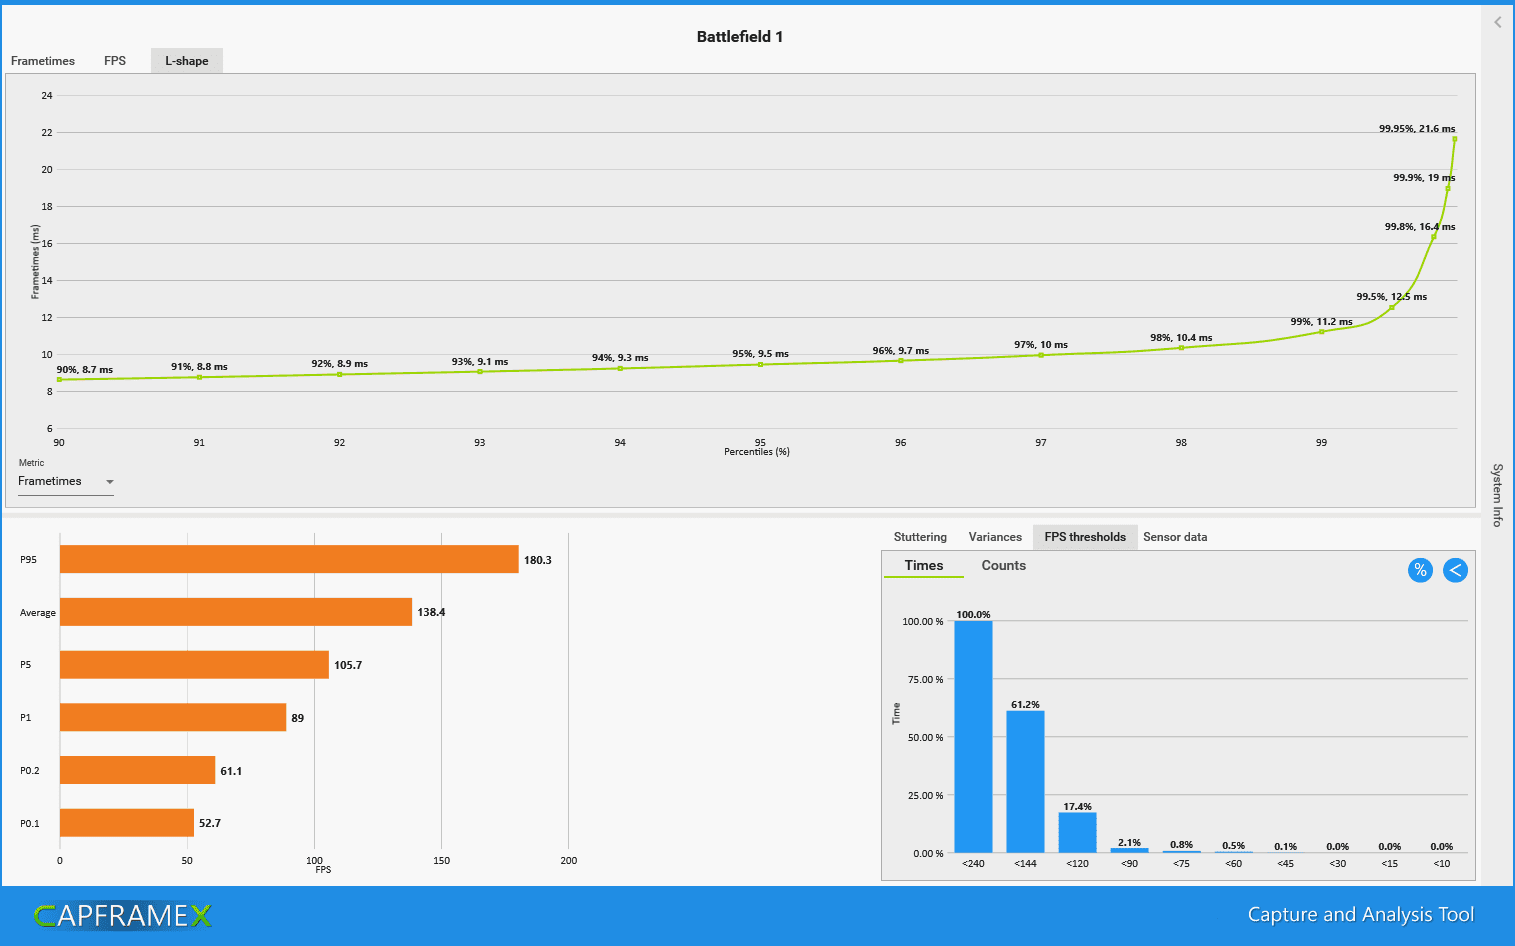Open the System Info side panel

[1497, 495]
